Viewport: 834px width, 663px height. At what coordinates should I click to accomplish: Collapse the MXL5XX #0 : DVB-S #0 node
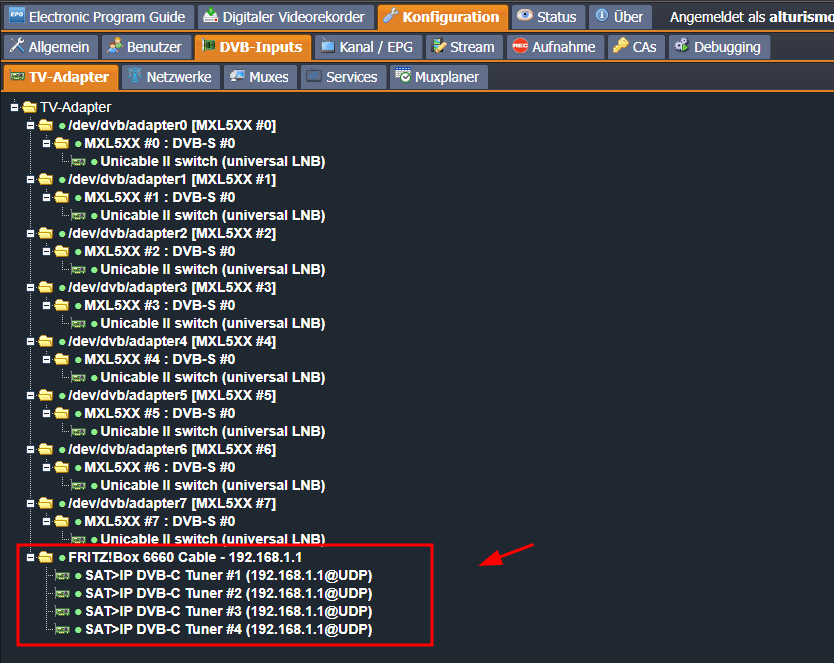click(x=46, y=144)
